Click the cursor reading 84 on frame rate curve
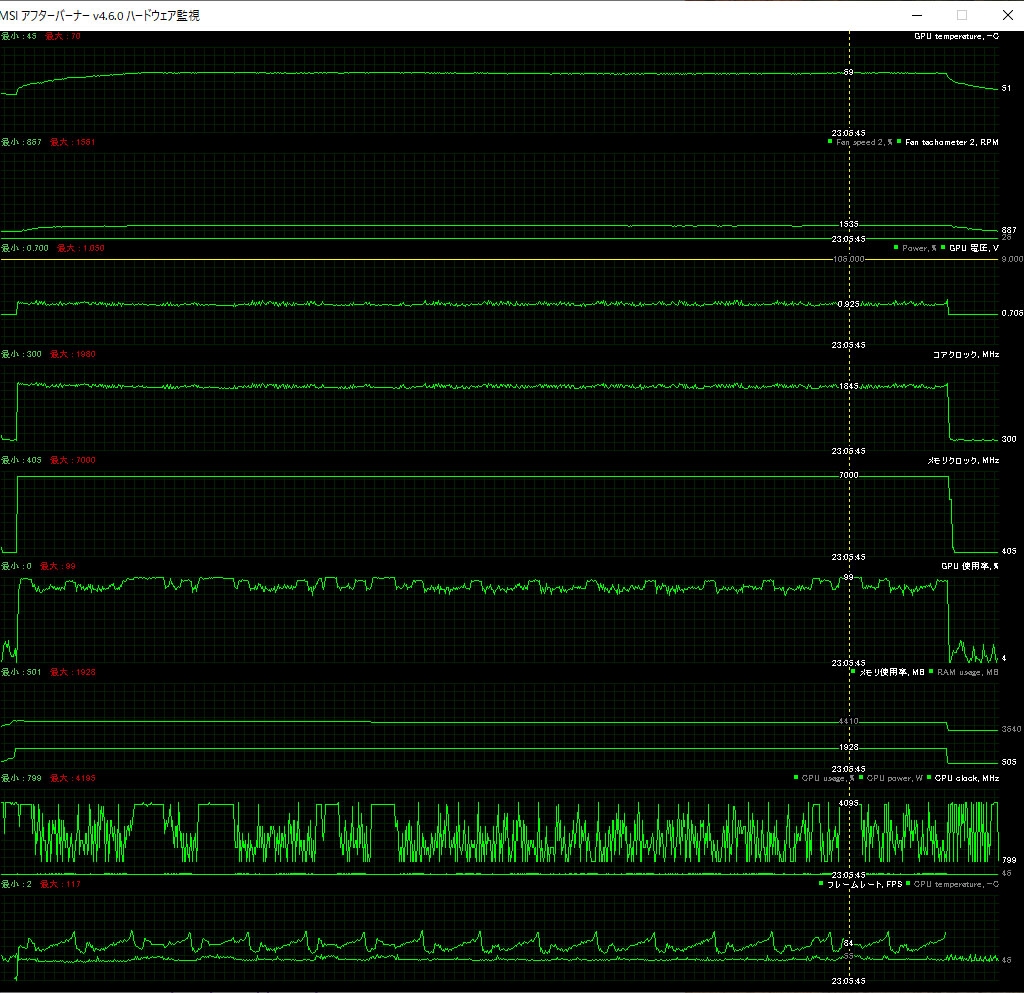 pyautogui.click(x=848, y=943)
